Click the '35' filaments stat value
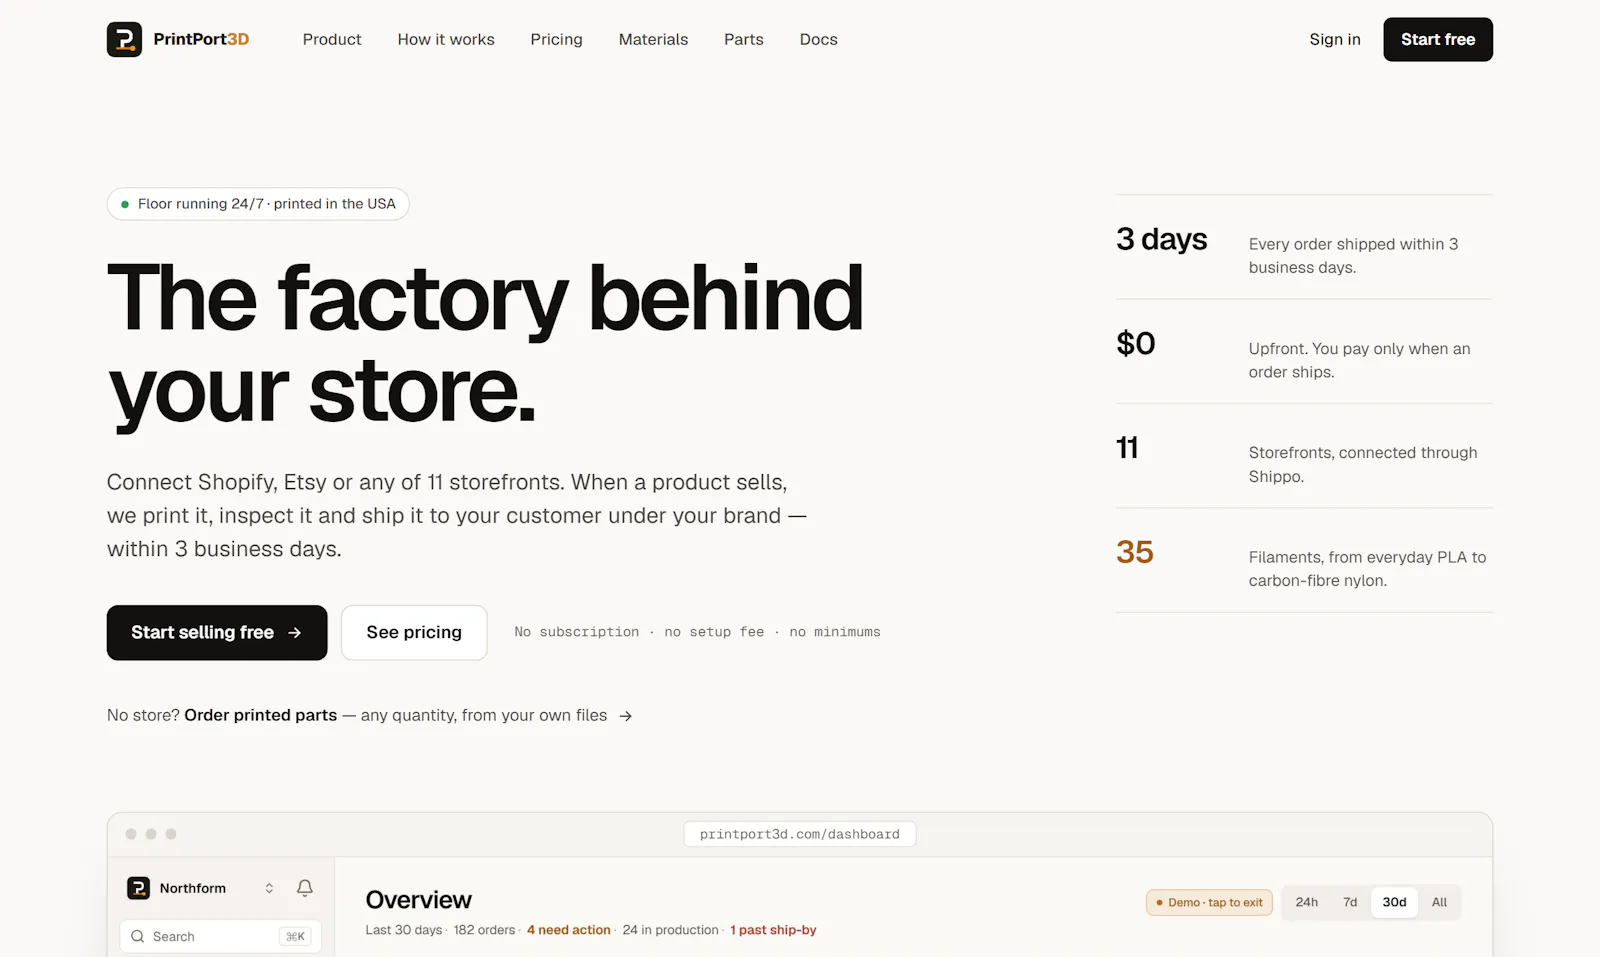The image size is (1600, 957). coord(1135,552)
